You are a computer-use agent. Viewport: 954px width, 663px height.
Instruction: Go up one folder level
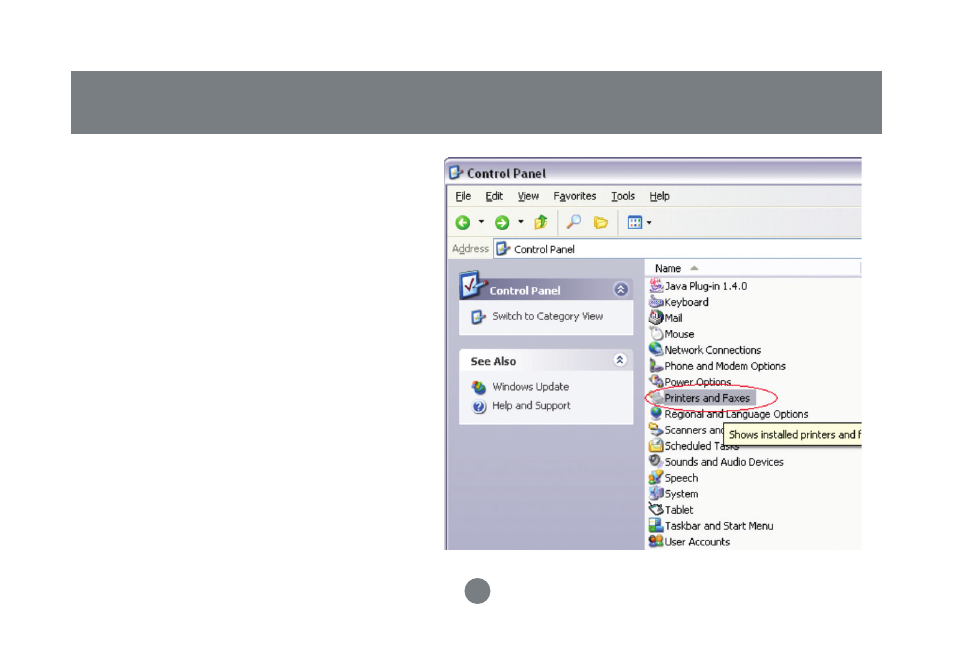coord(541,222)
